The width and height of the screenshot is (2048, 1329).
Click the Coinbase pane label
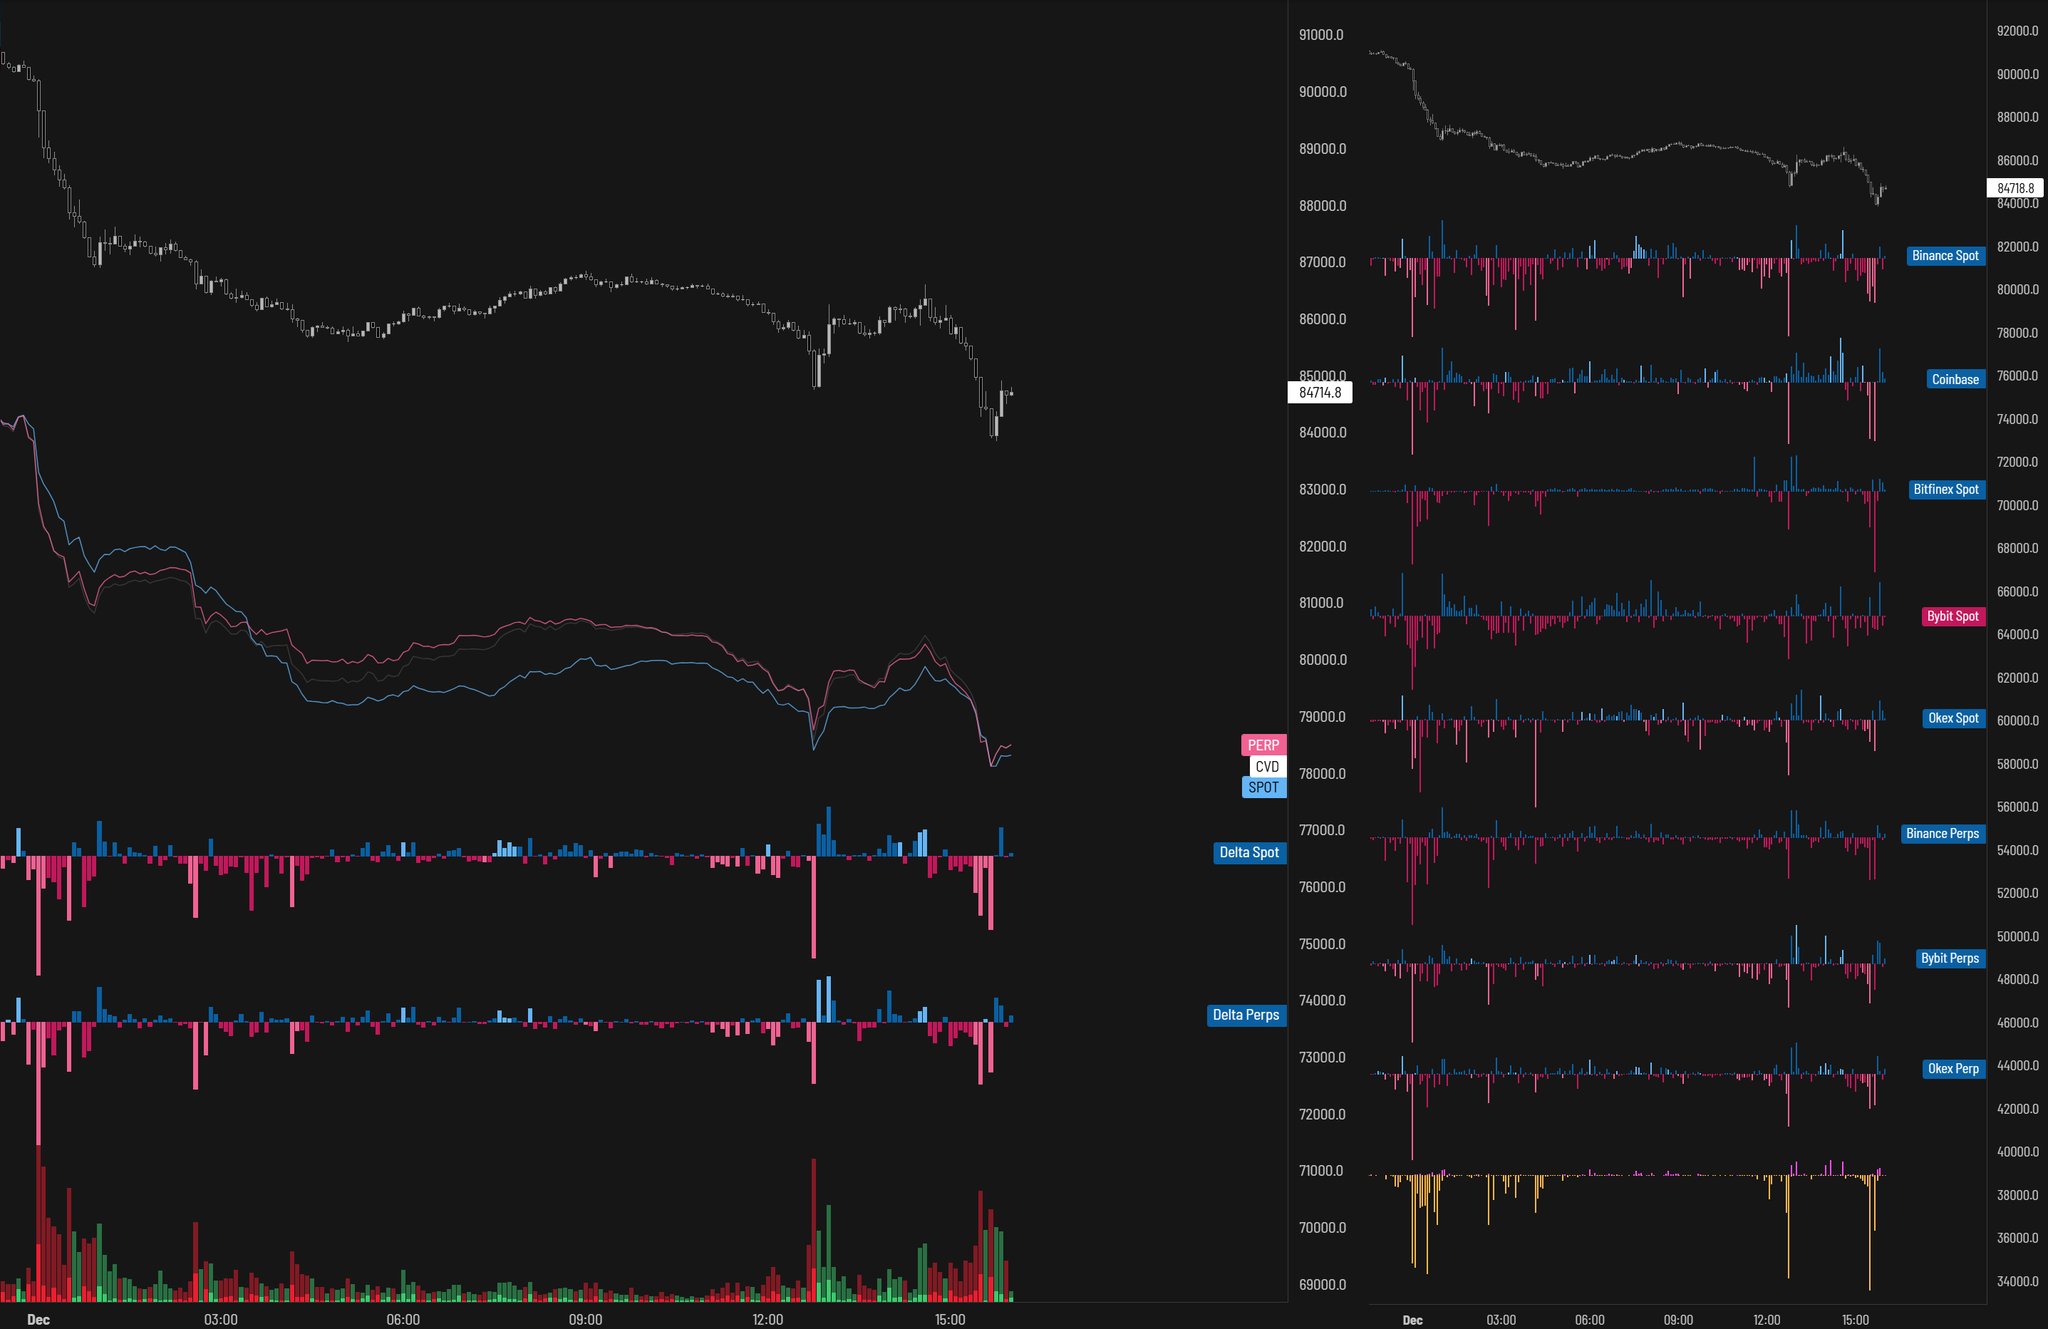tap(1955, 379)
